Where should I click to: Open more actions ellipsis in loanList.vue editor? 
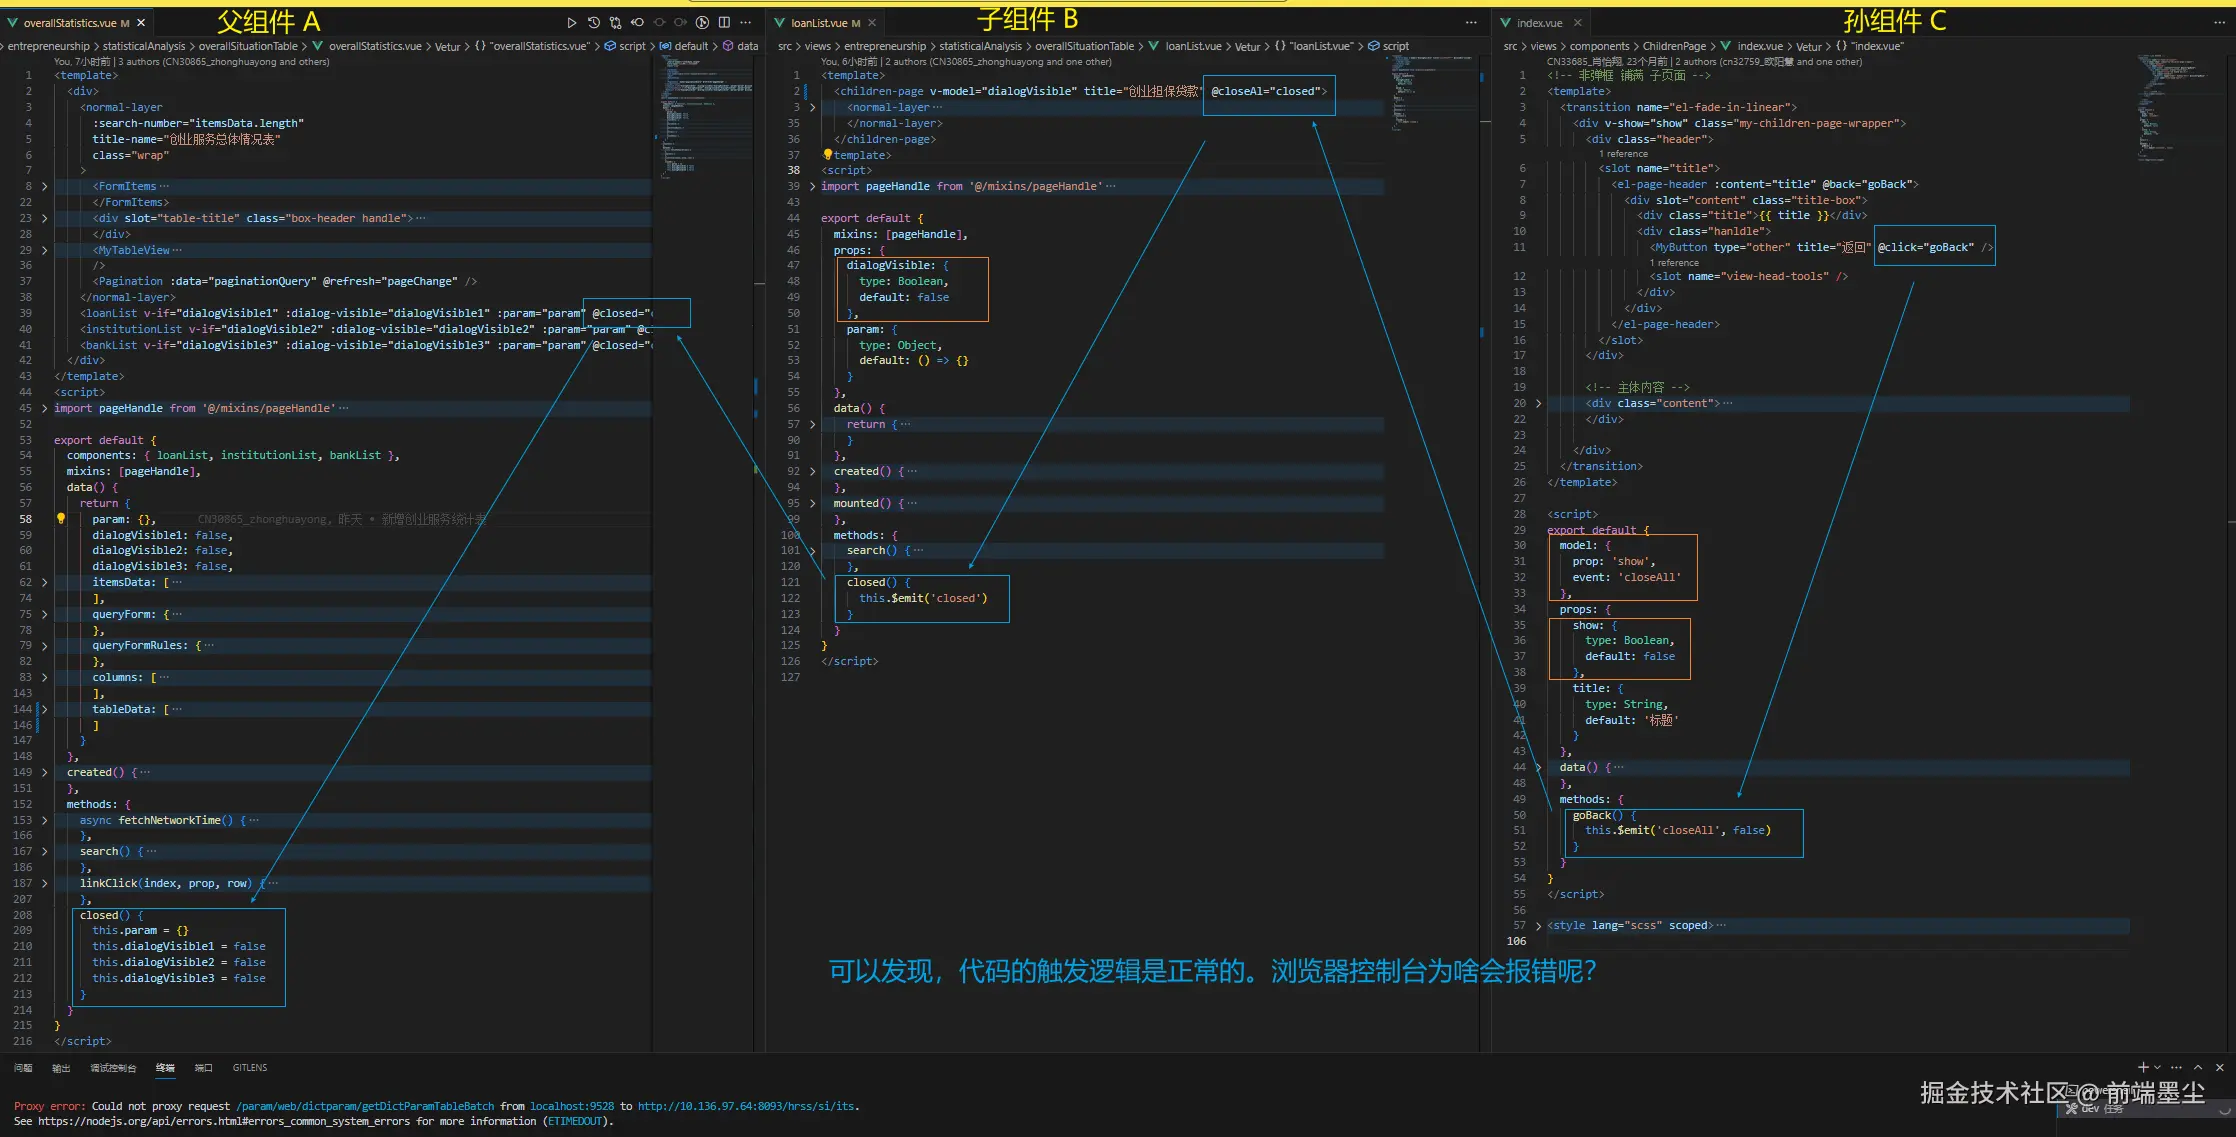coord(1471,22)
